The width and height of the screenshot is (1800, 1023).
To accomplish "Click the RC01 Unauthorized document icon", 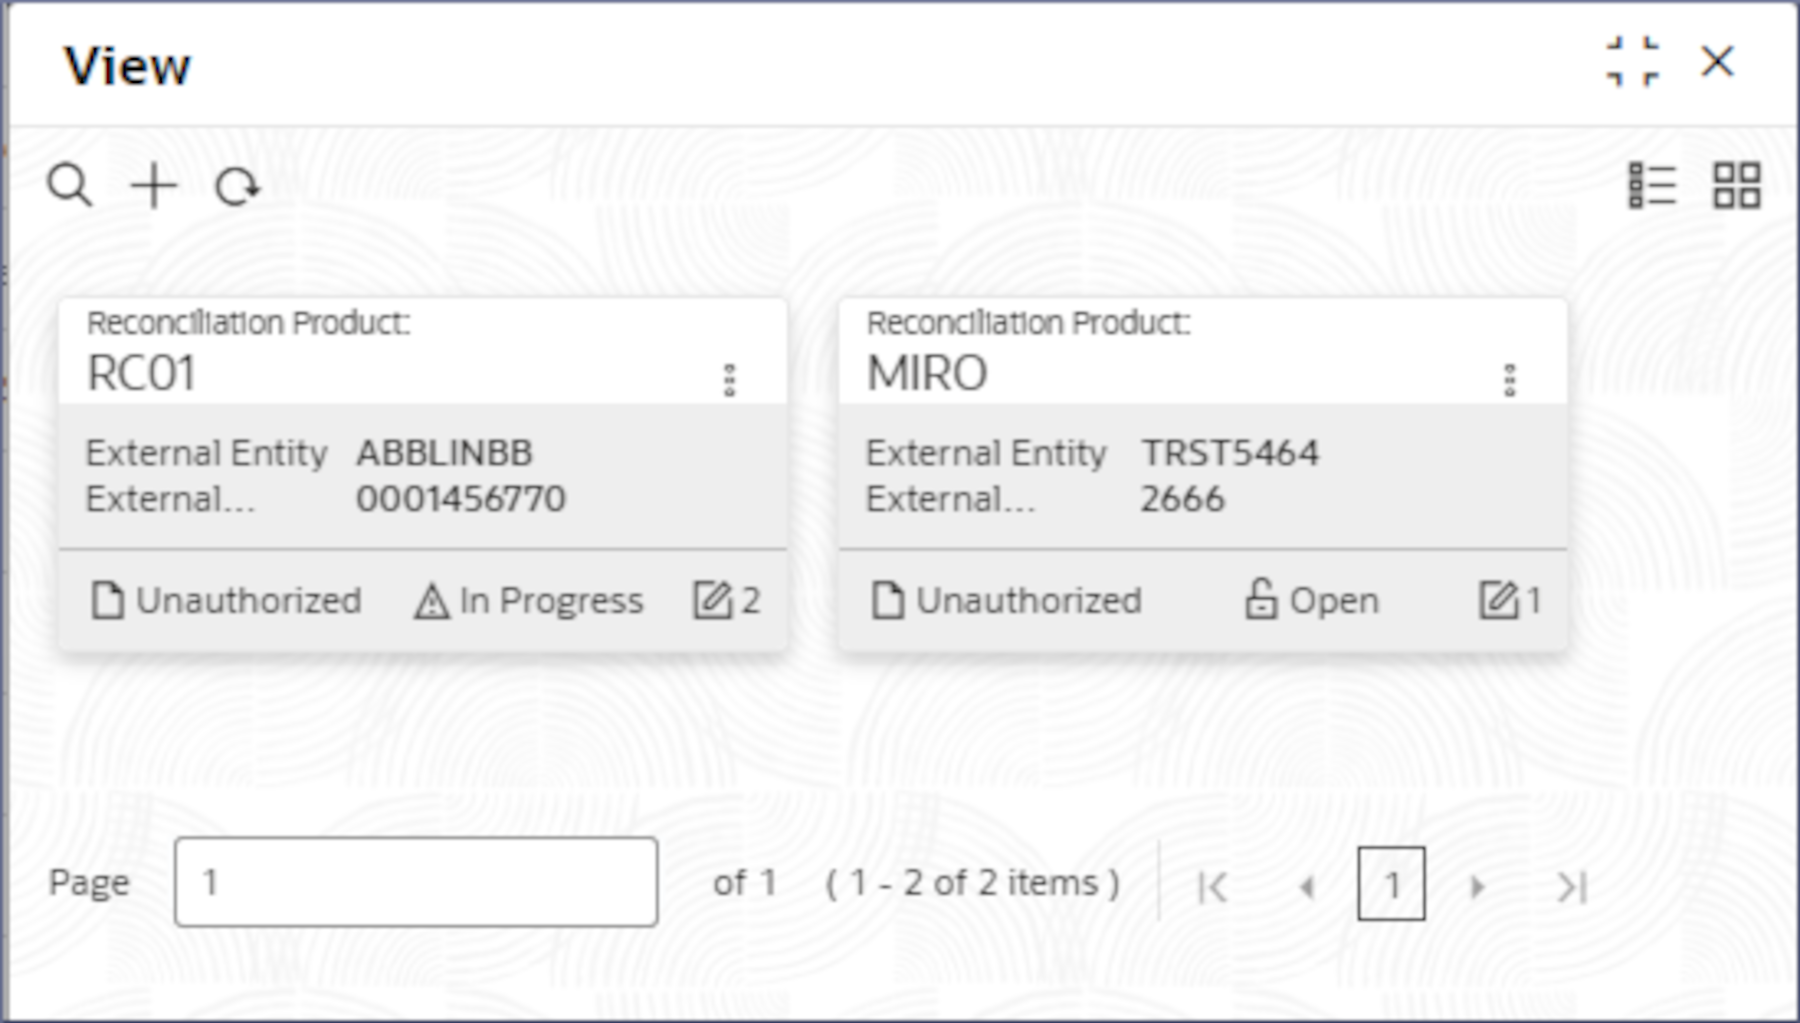I will point(108,600).
